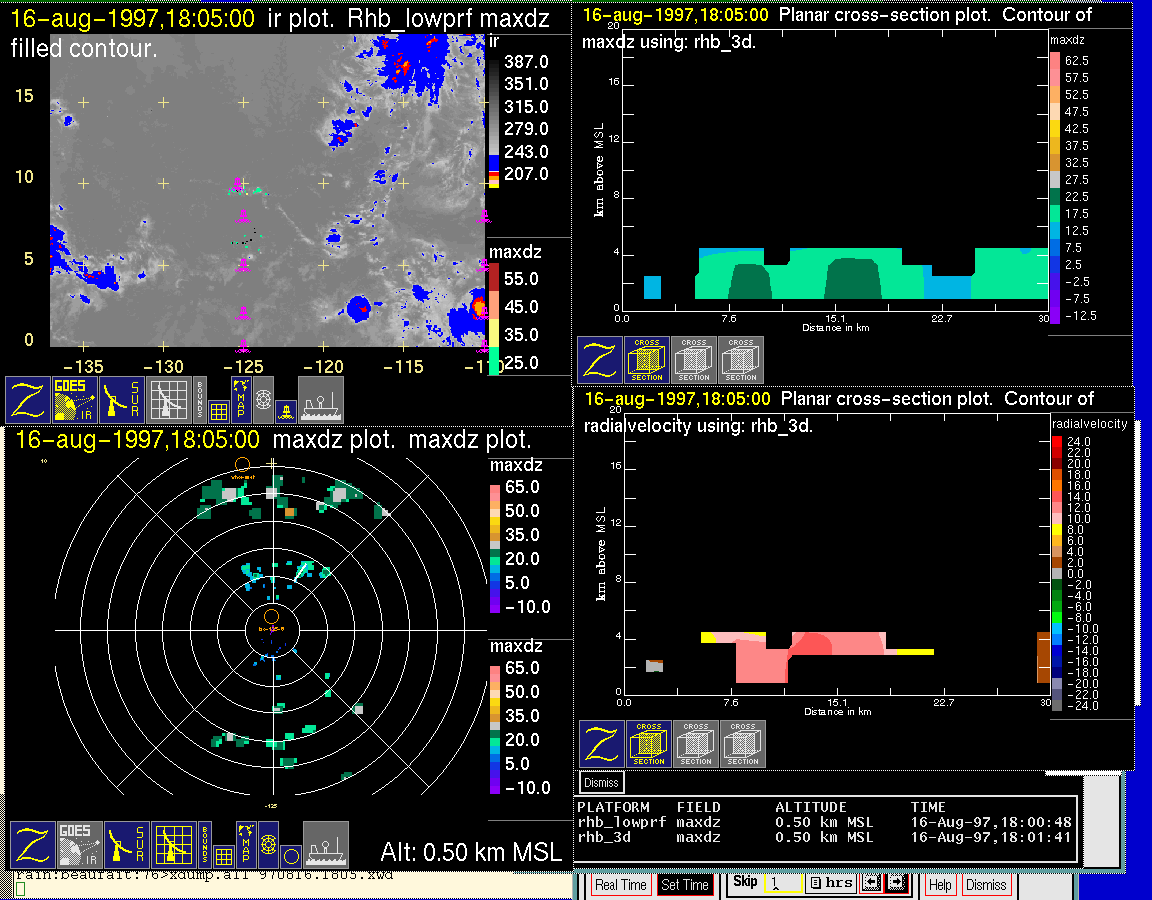This screenshot has width=1152, height=900.
Task: Click the Help button
Action: [940, 885]
